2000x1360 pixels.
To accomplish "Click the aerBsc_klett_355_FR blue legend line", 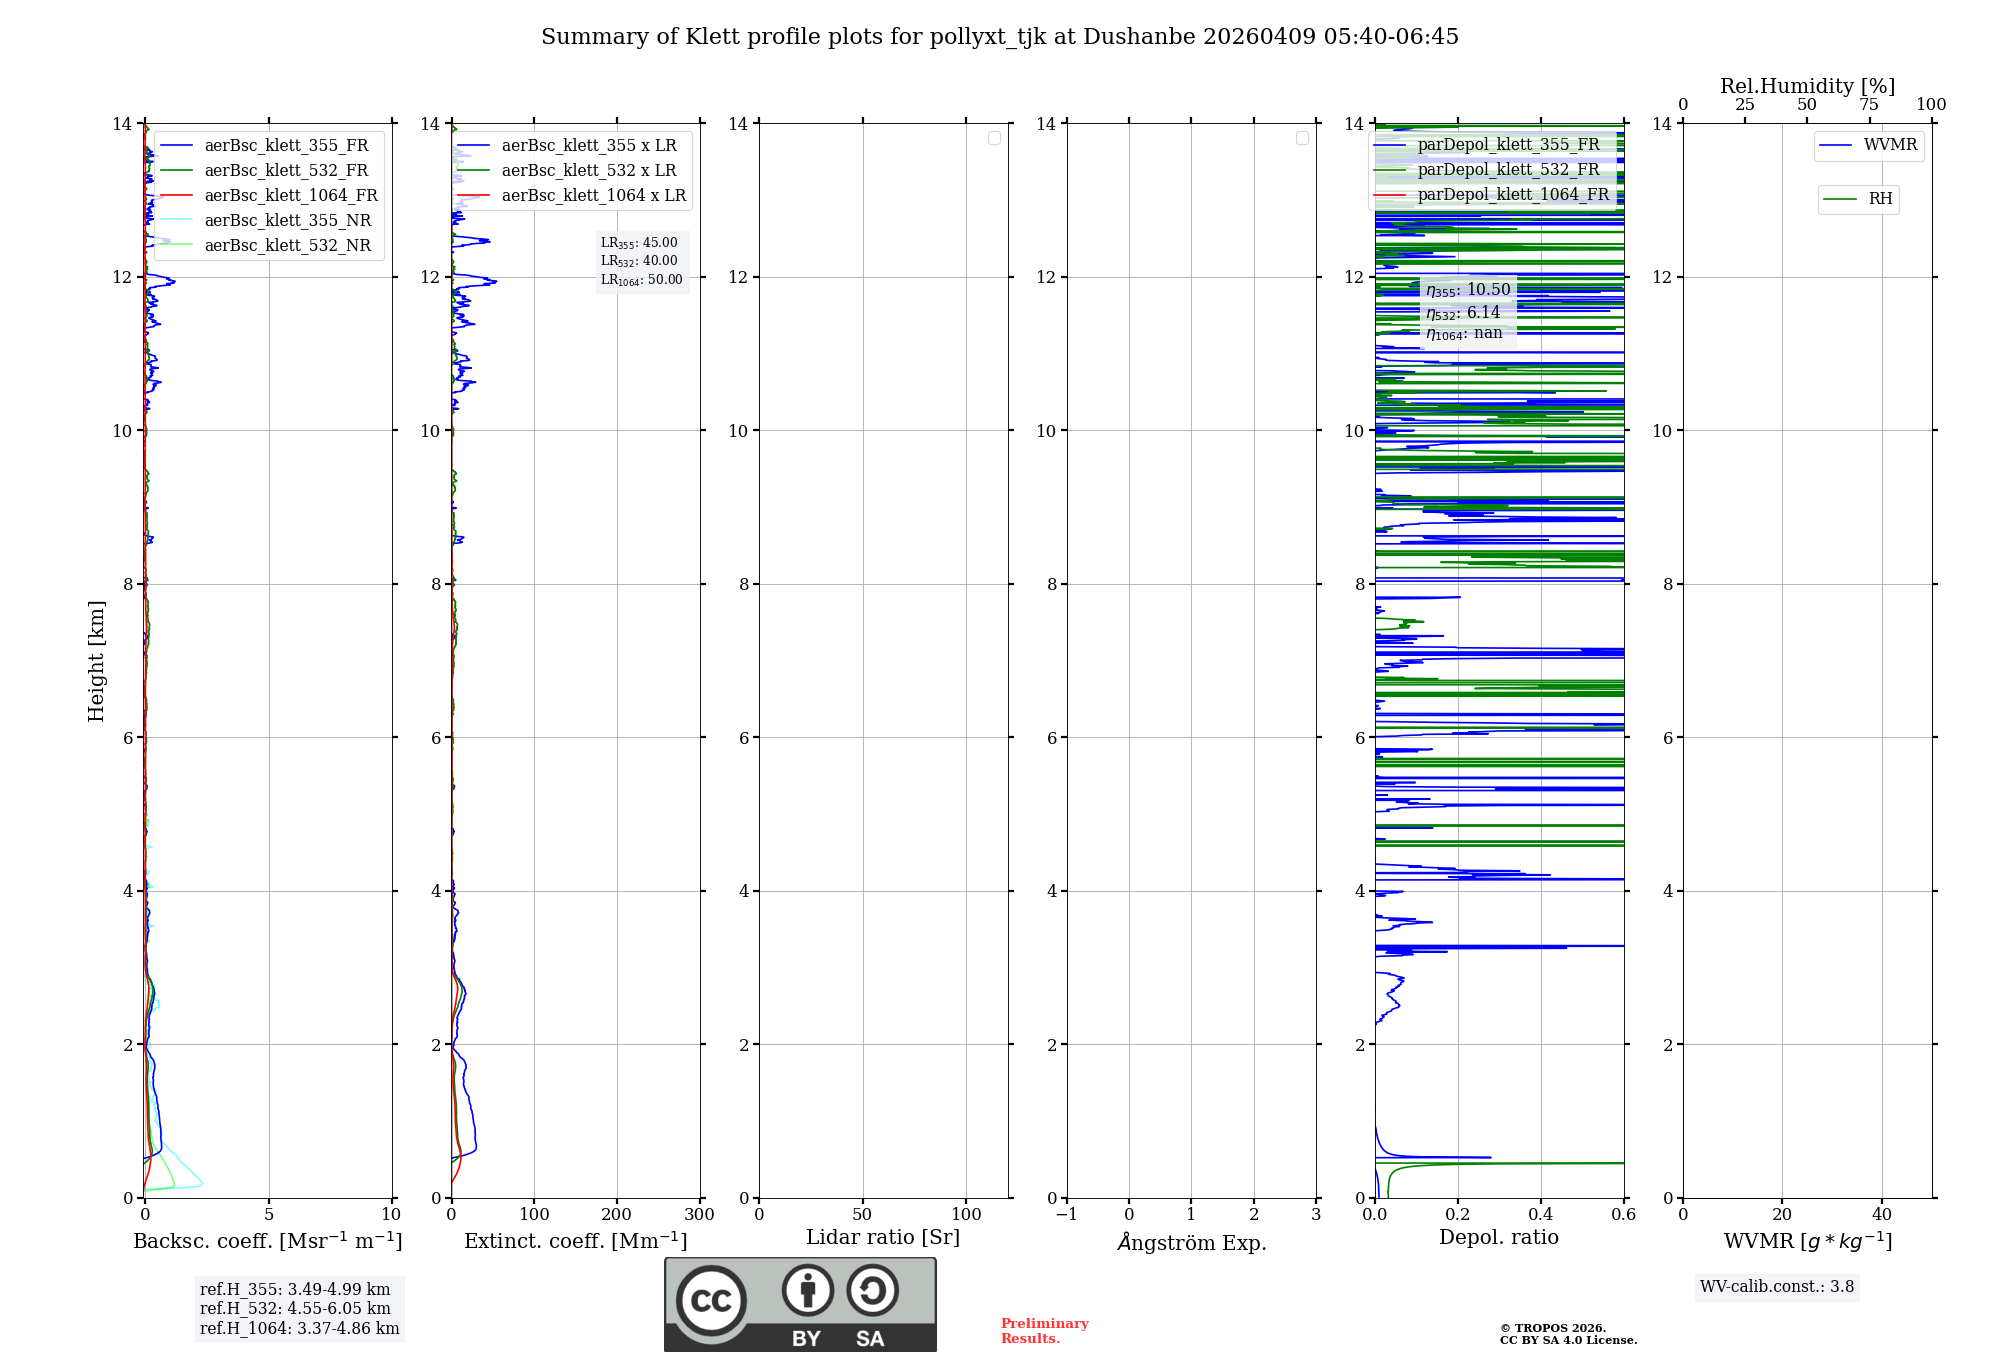I will (x=176, y=146).
